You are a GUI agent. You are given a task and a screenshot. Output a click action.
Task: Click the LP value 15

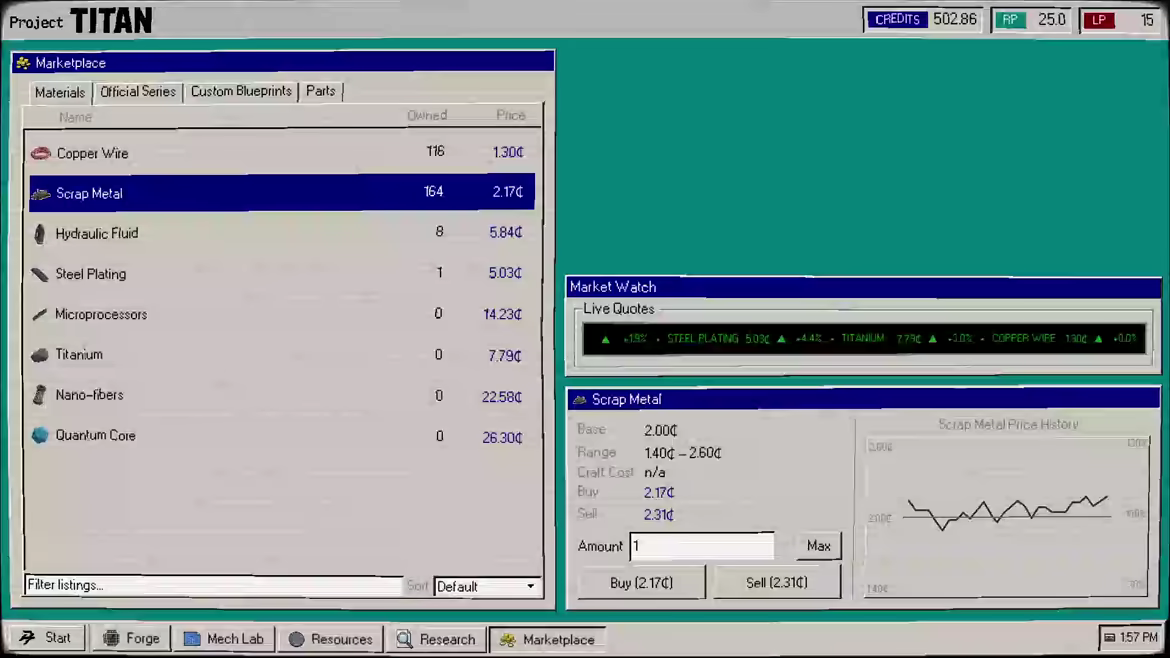(1147, 20)
